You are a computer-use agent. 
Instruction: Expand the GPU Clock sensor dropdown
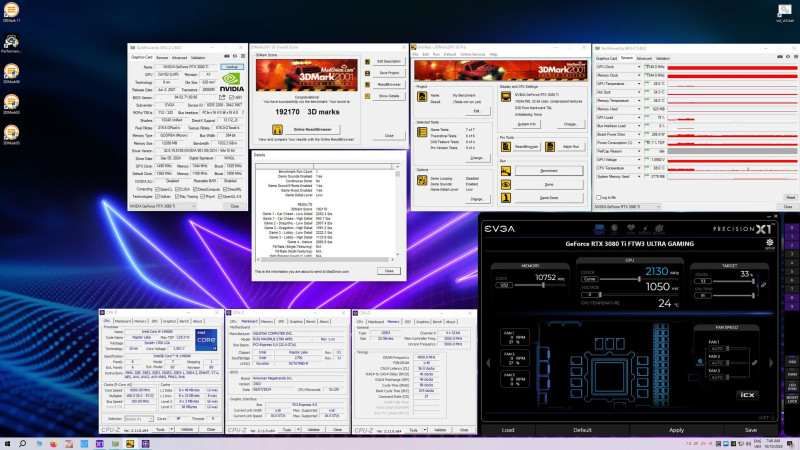639,67
